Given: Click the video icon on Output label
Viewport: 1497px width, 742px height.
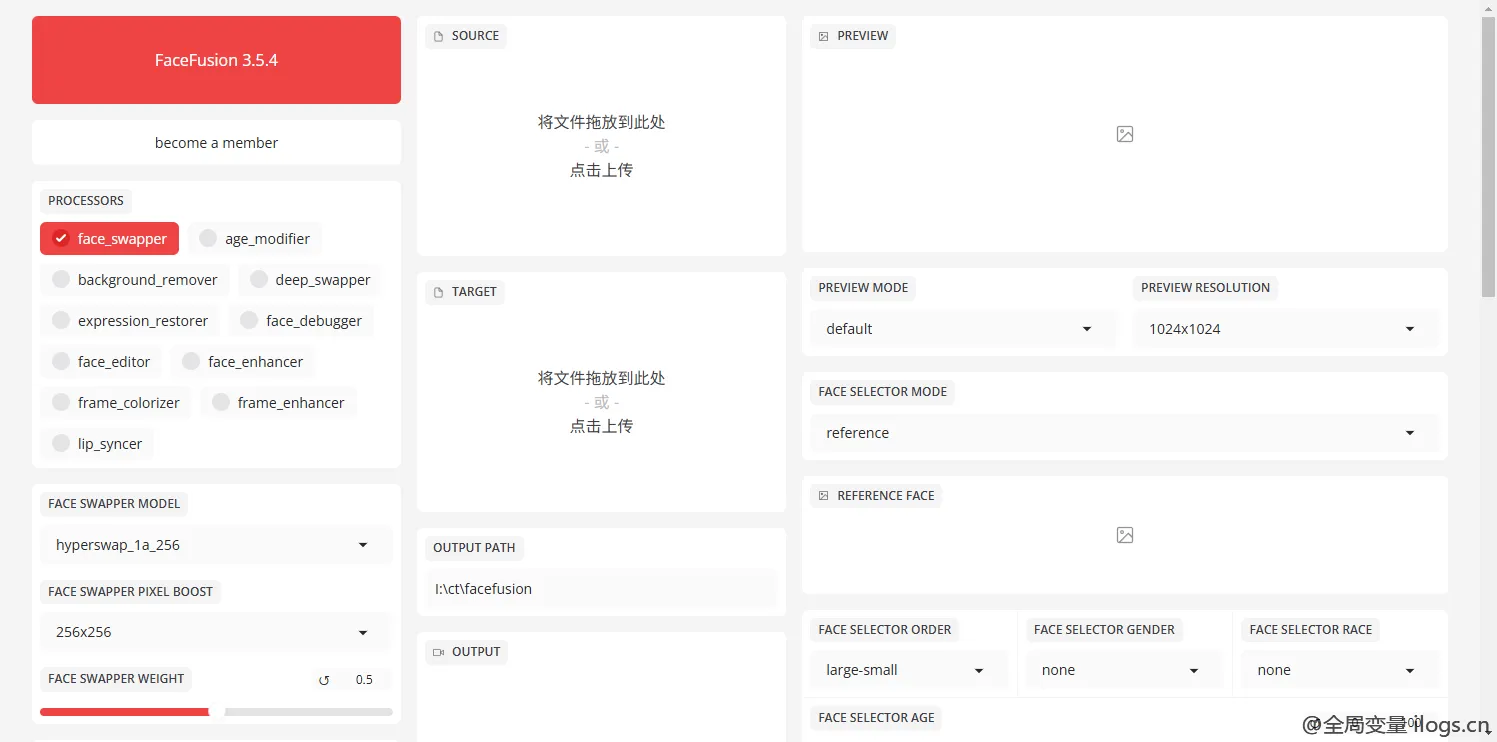Looking at the screenshot, I should coord(438,652).
